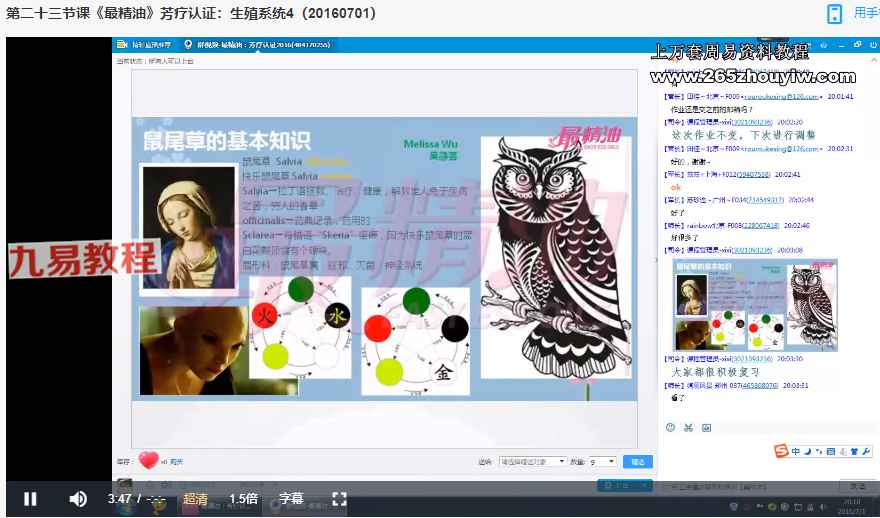
Task: Click the blue send gift button
Action: click(x=638, y=461)
